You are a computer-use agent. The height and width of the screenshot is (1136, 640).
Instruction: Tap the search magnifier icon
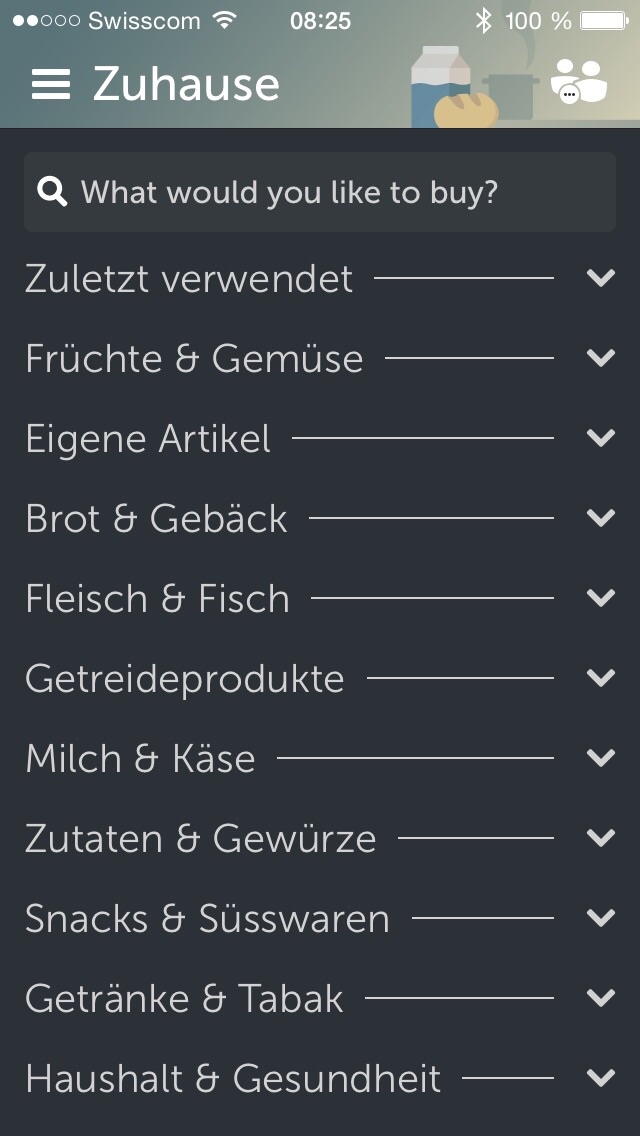(x=52, y=191)
